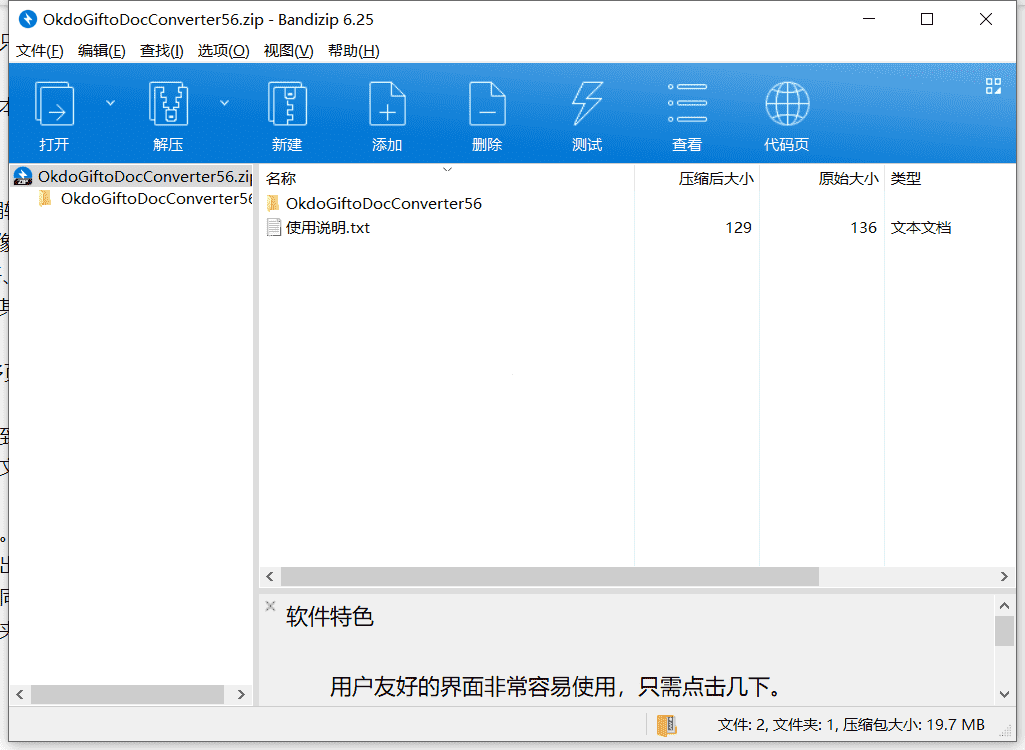Select OkdoGiftoDocConverter56 folder in file list
Image resolution: width=1025 pixels, height=750 pixels.
tap(383, 203)
